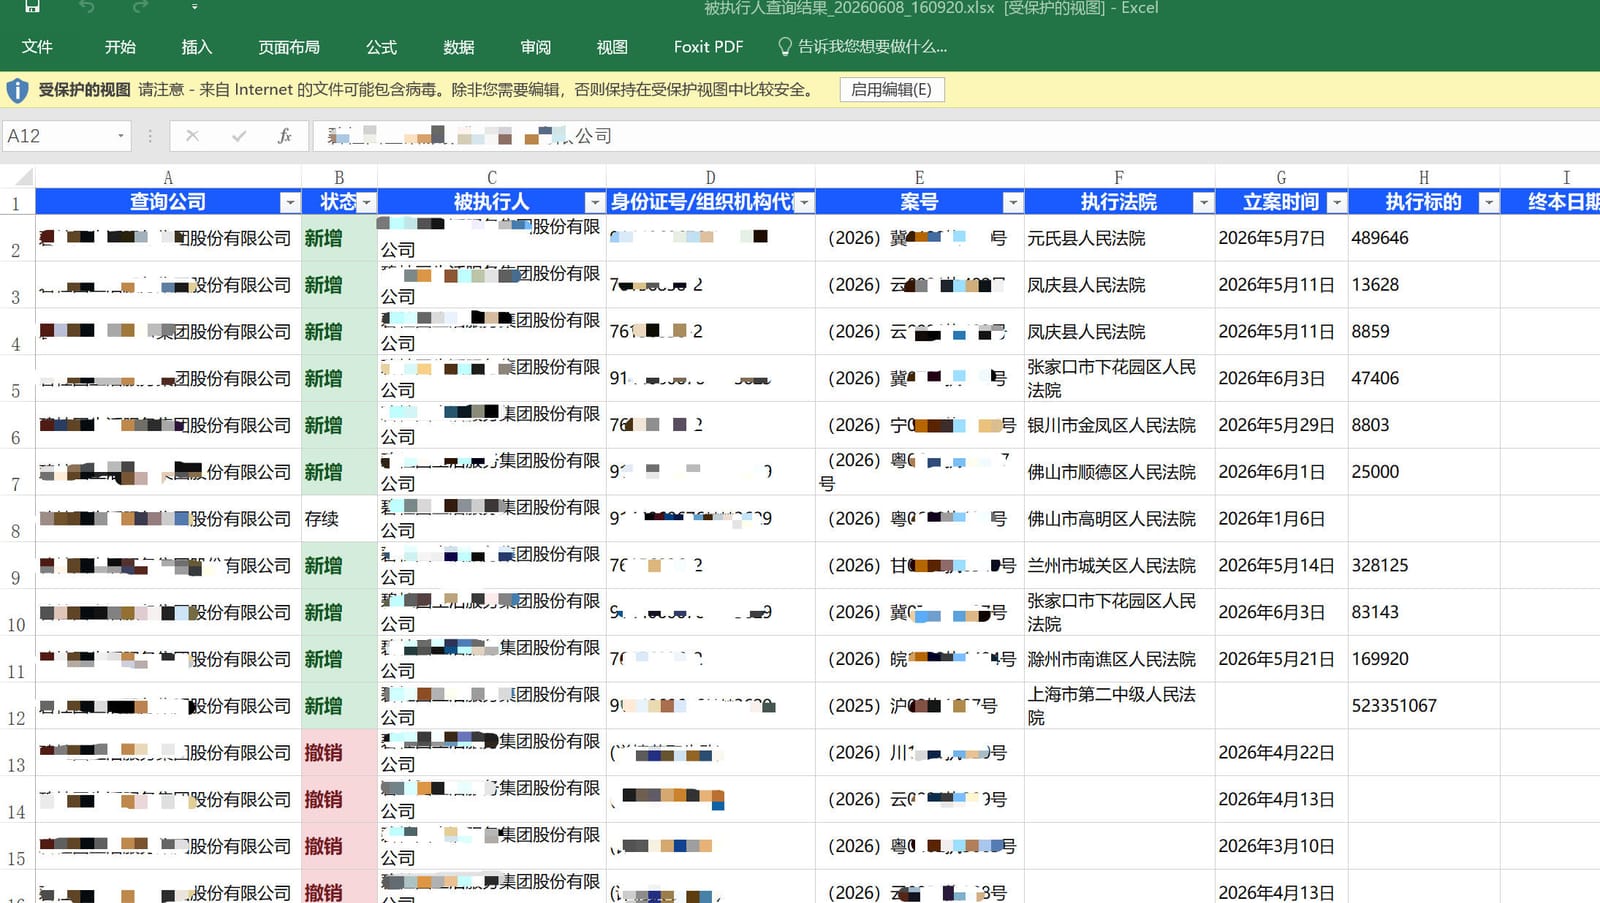Click the 2026年6月1日 date cell
The image size is (1600, 903).
1281,472
